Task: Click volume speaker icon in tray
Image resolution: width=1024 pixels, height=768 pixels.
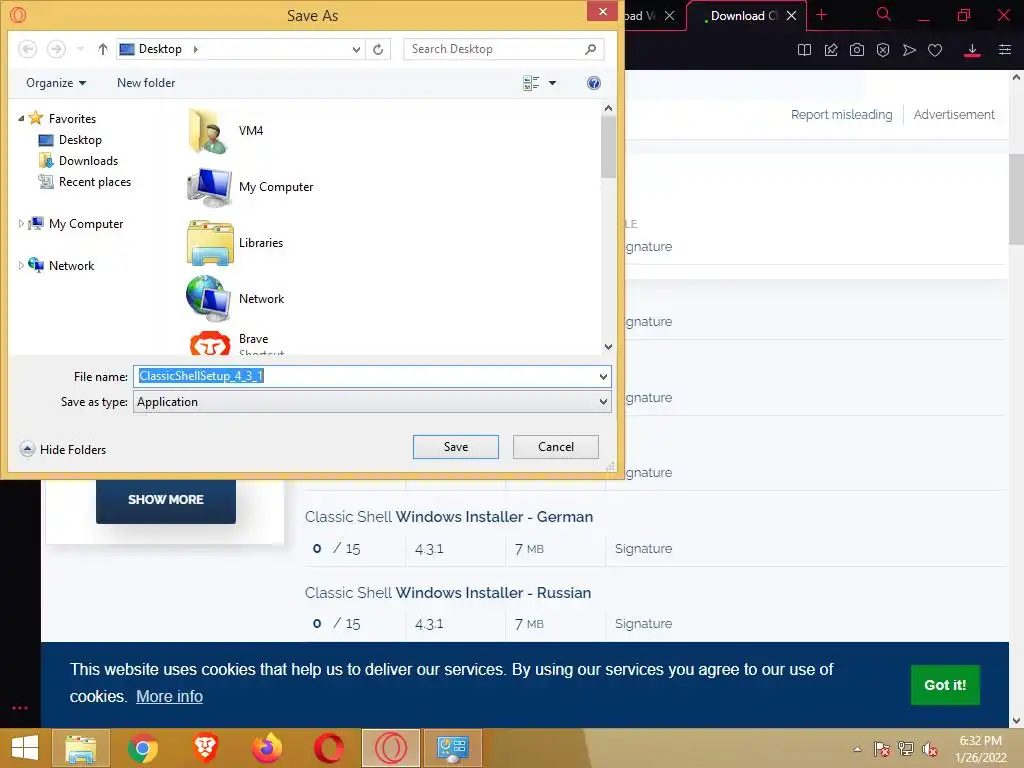Action: pos(929,749)
